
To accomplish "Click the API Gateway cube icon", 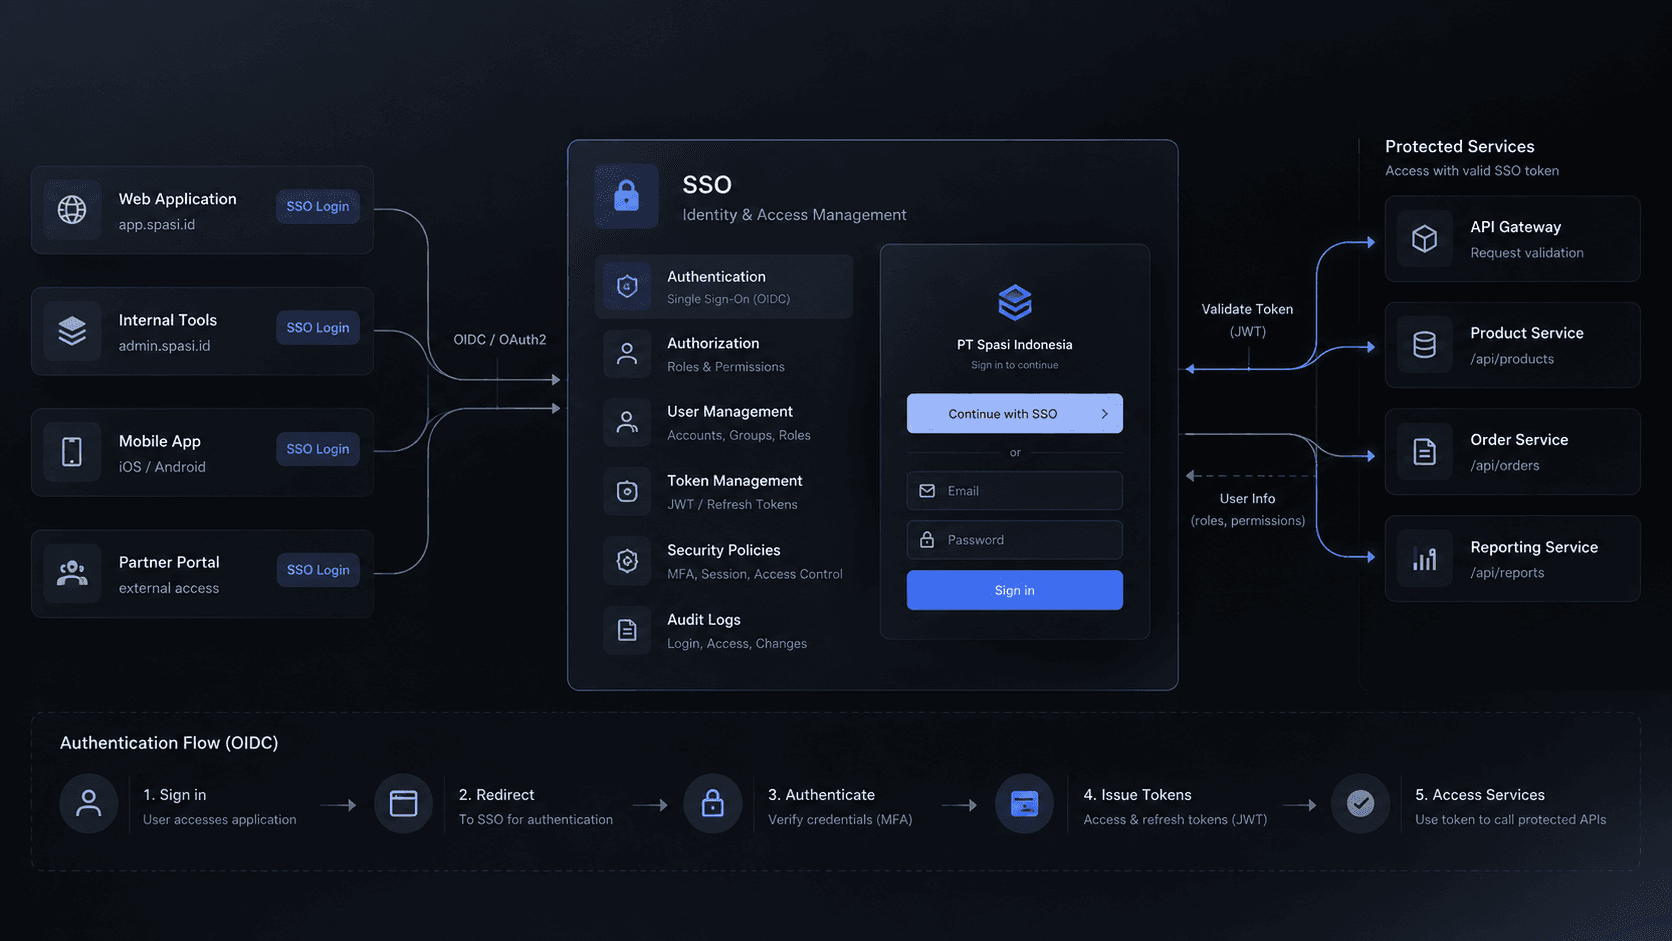I will pos(1424,239).
